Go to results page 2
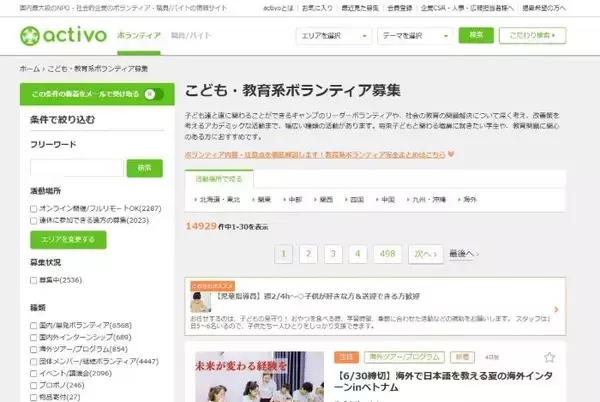 tap(308, 254)
